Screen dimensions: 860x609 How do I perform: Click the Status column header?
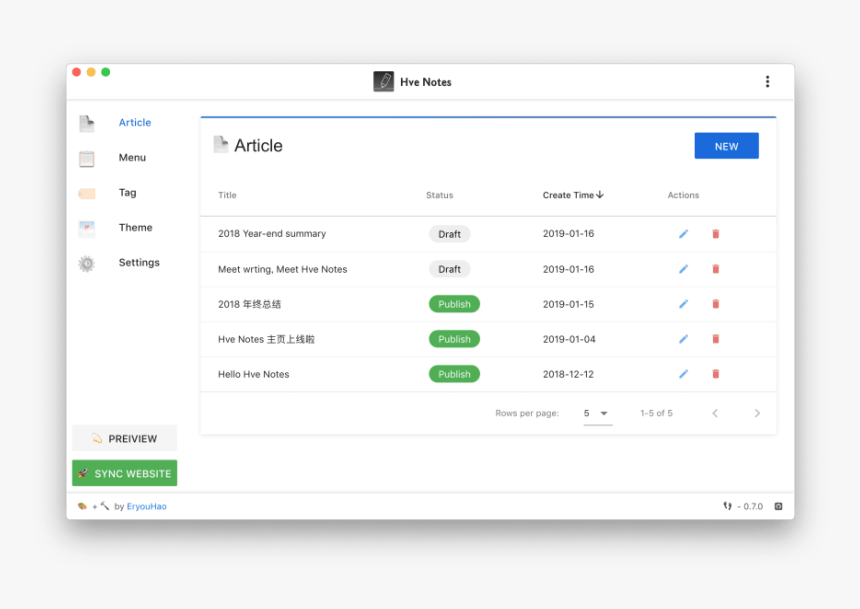pos(439,195)
